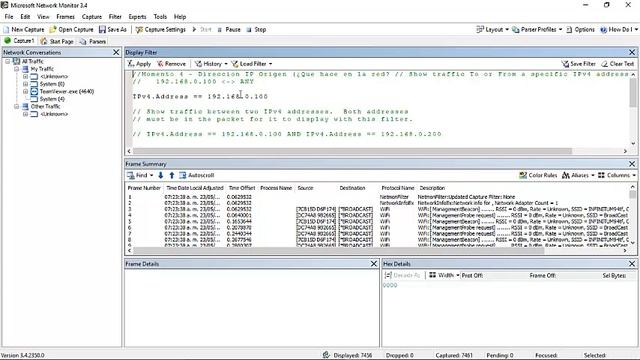
Task: Select System (4) in the conversations tree
Action: [52, 99]
